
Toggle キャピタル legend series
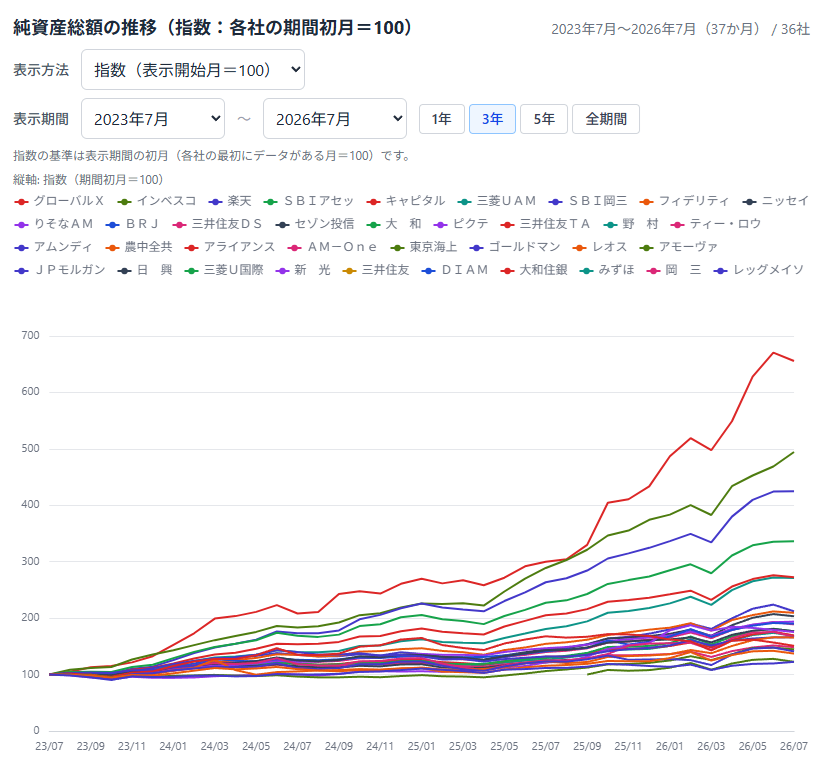click(406, 201)
